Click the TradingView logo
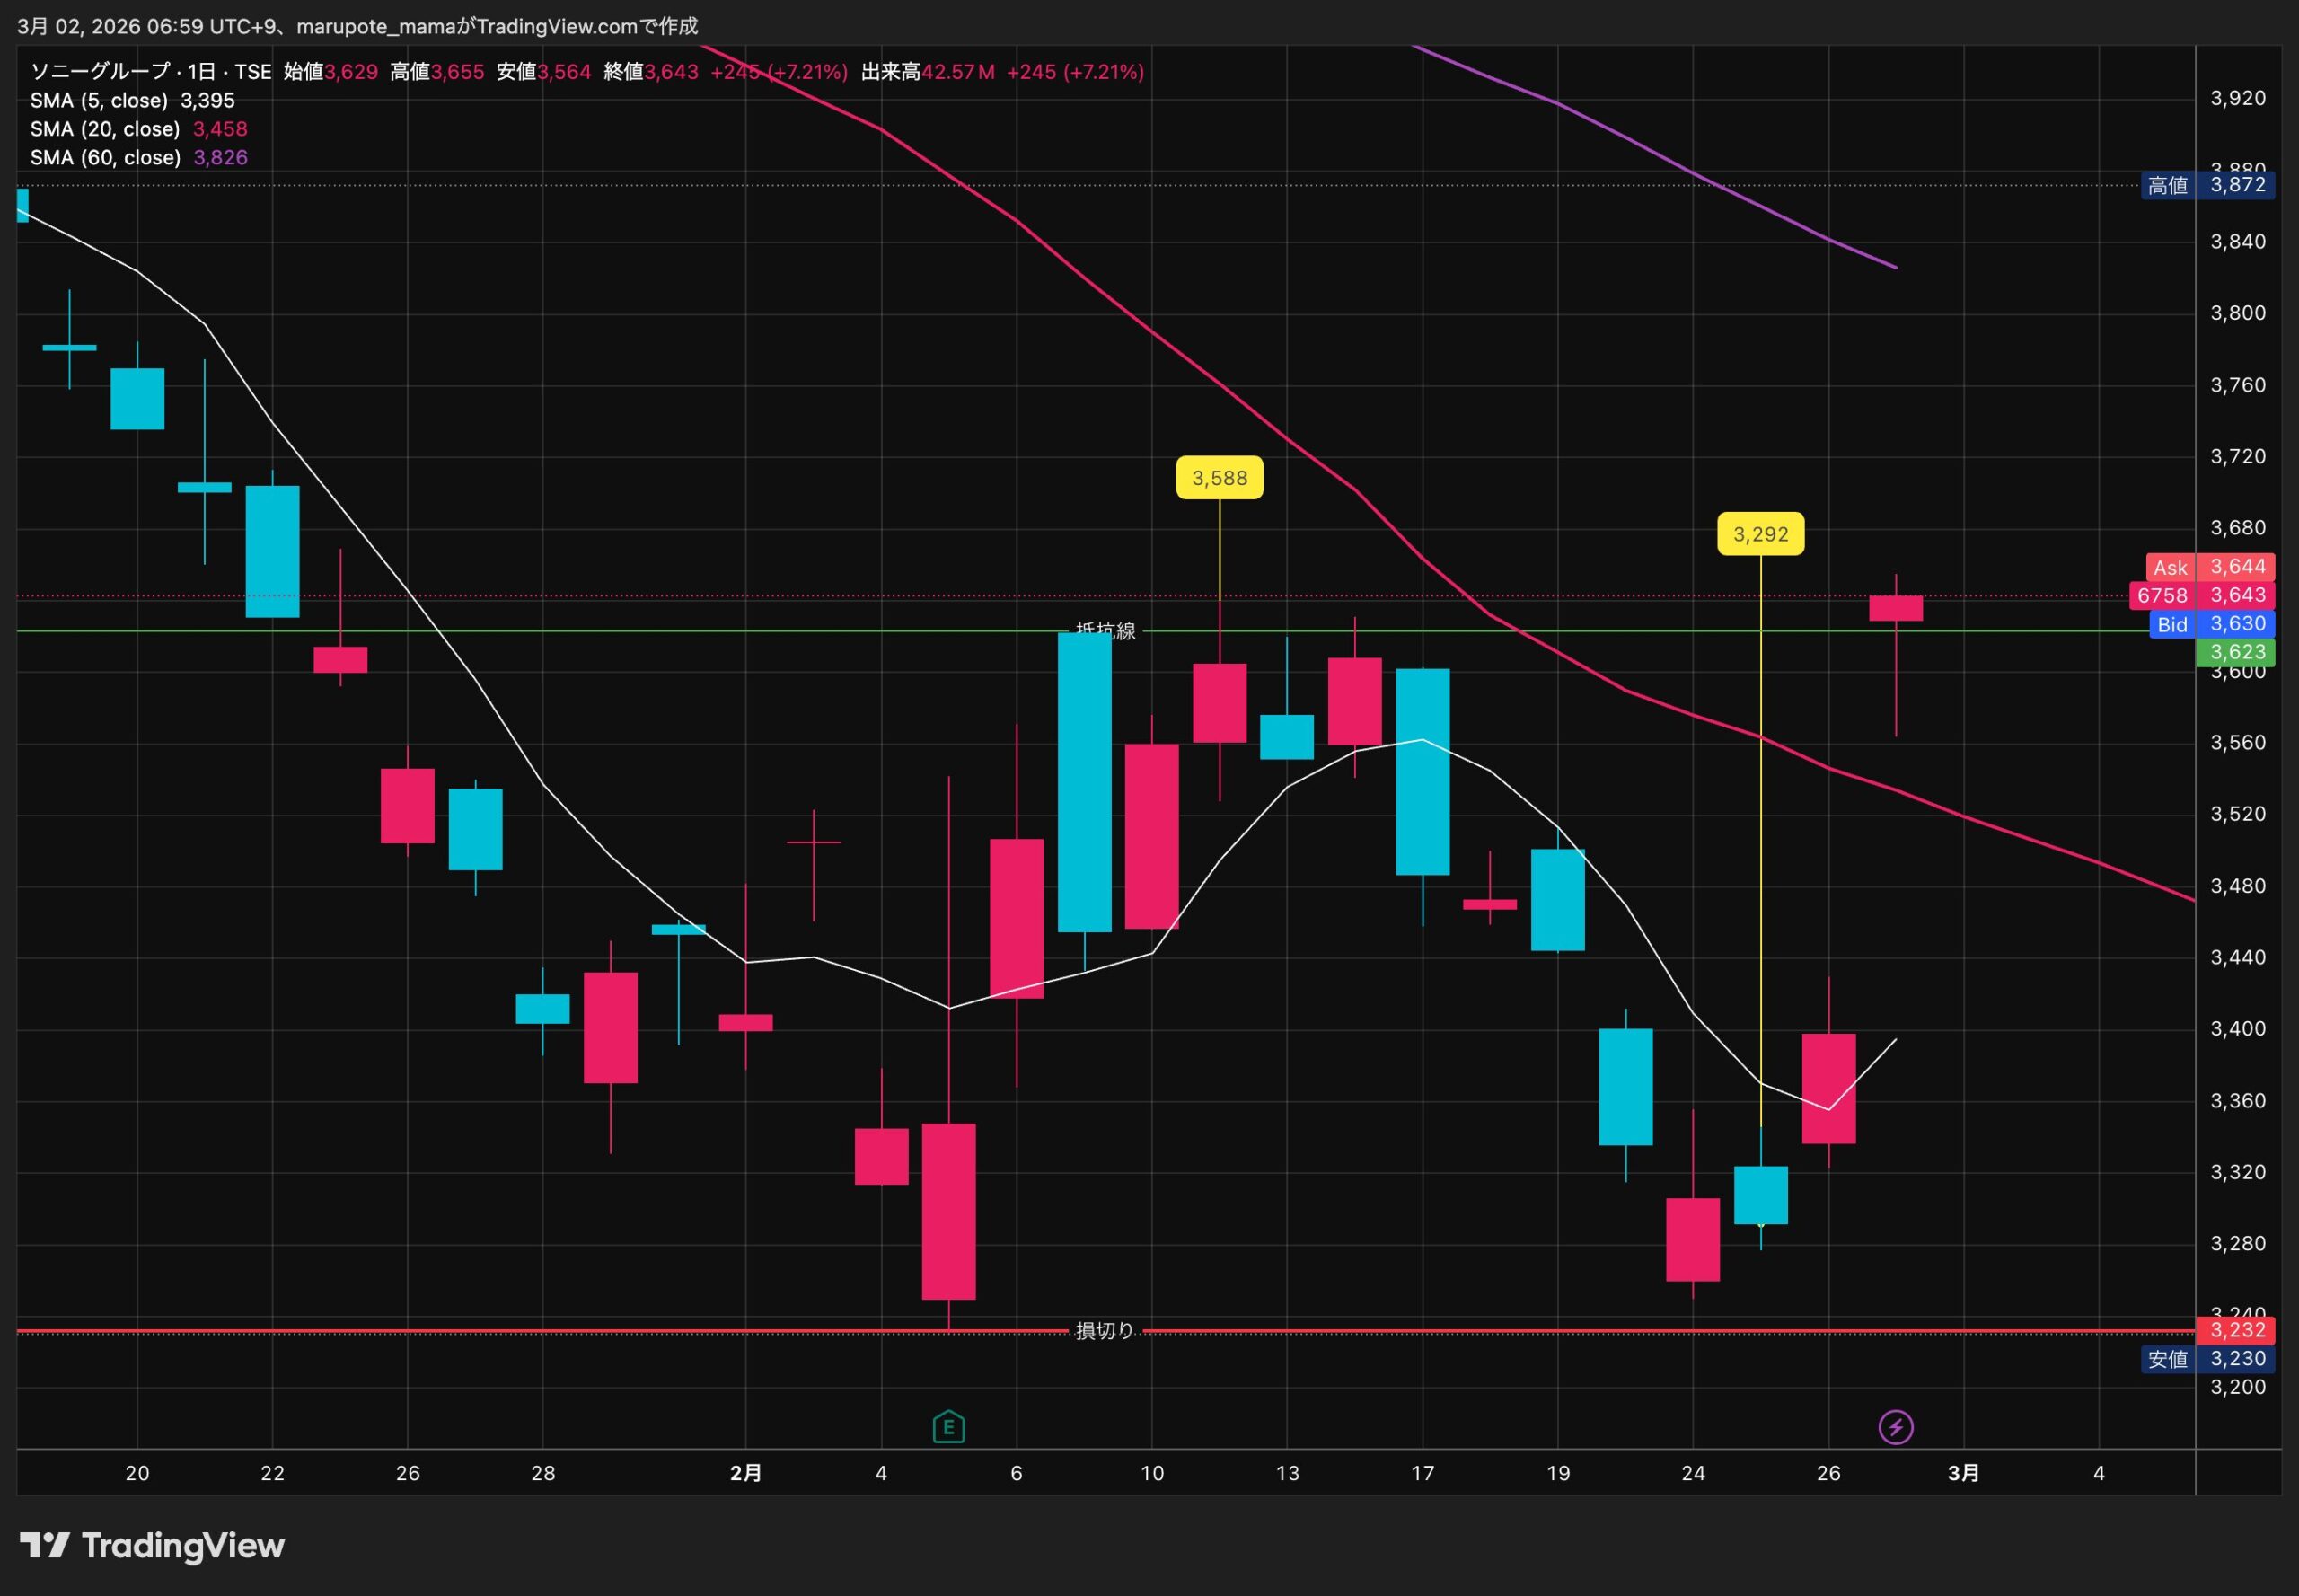The image size is (2299, 1596). (152, 1546)
